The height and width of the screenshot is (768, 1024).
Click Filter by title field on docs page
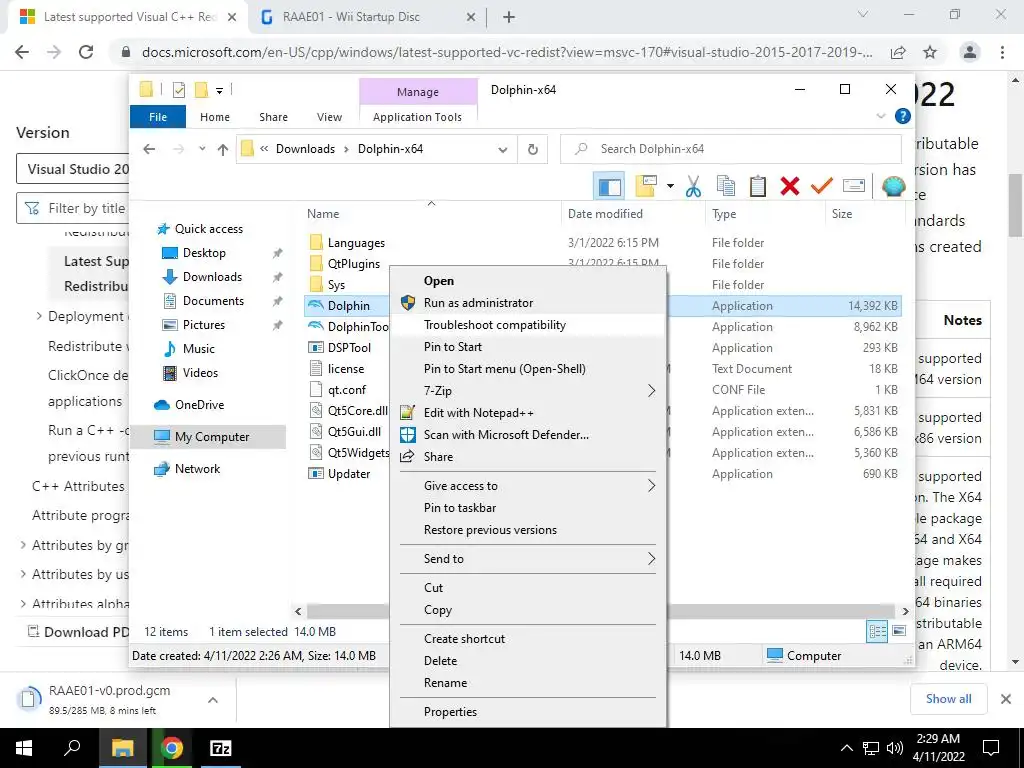73,208
